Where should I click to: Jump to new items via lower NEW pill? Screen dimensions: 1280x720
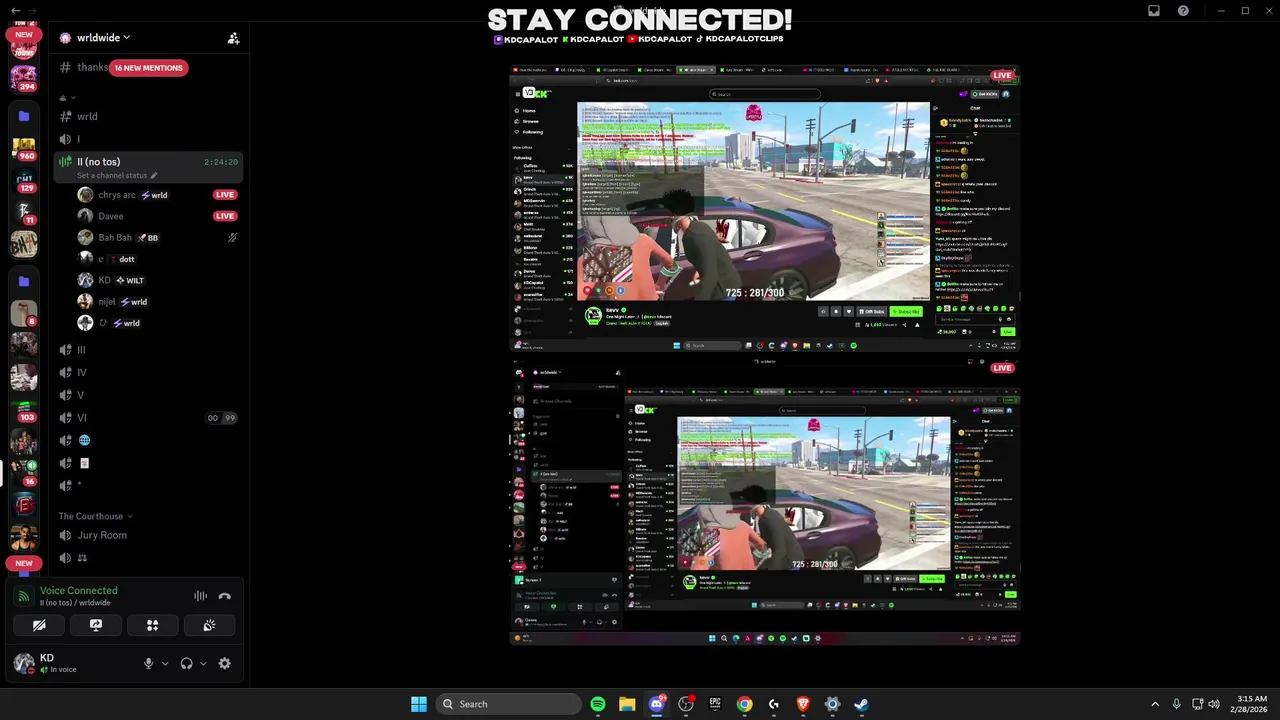click(x=24, y=563)
